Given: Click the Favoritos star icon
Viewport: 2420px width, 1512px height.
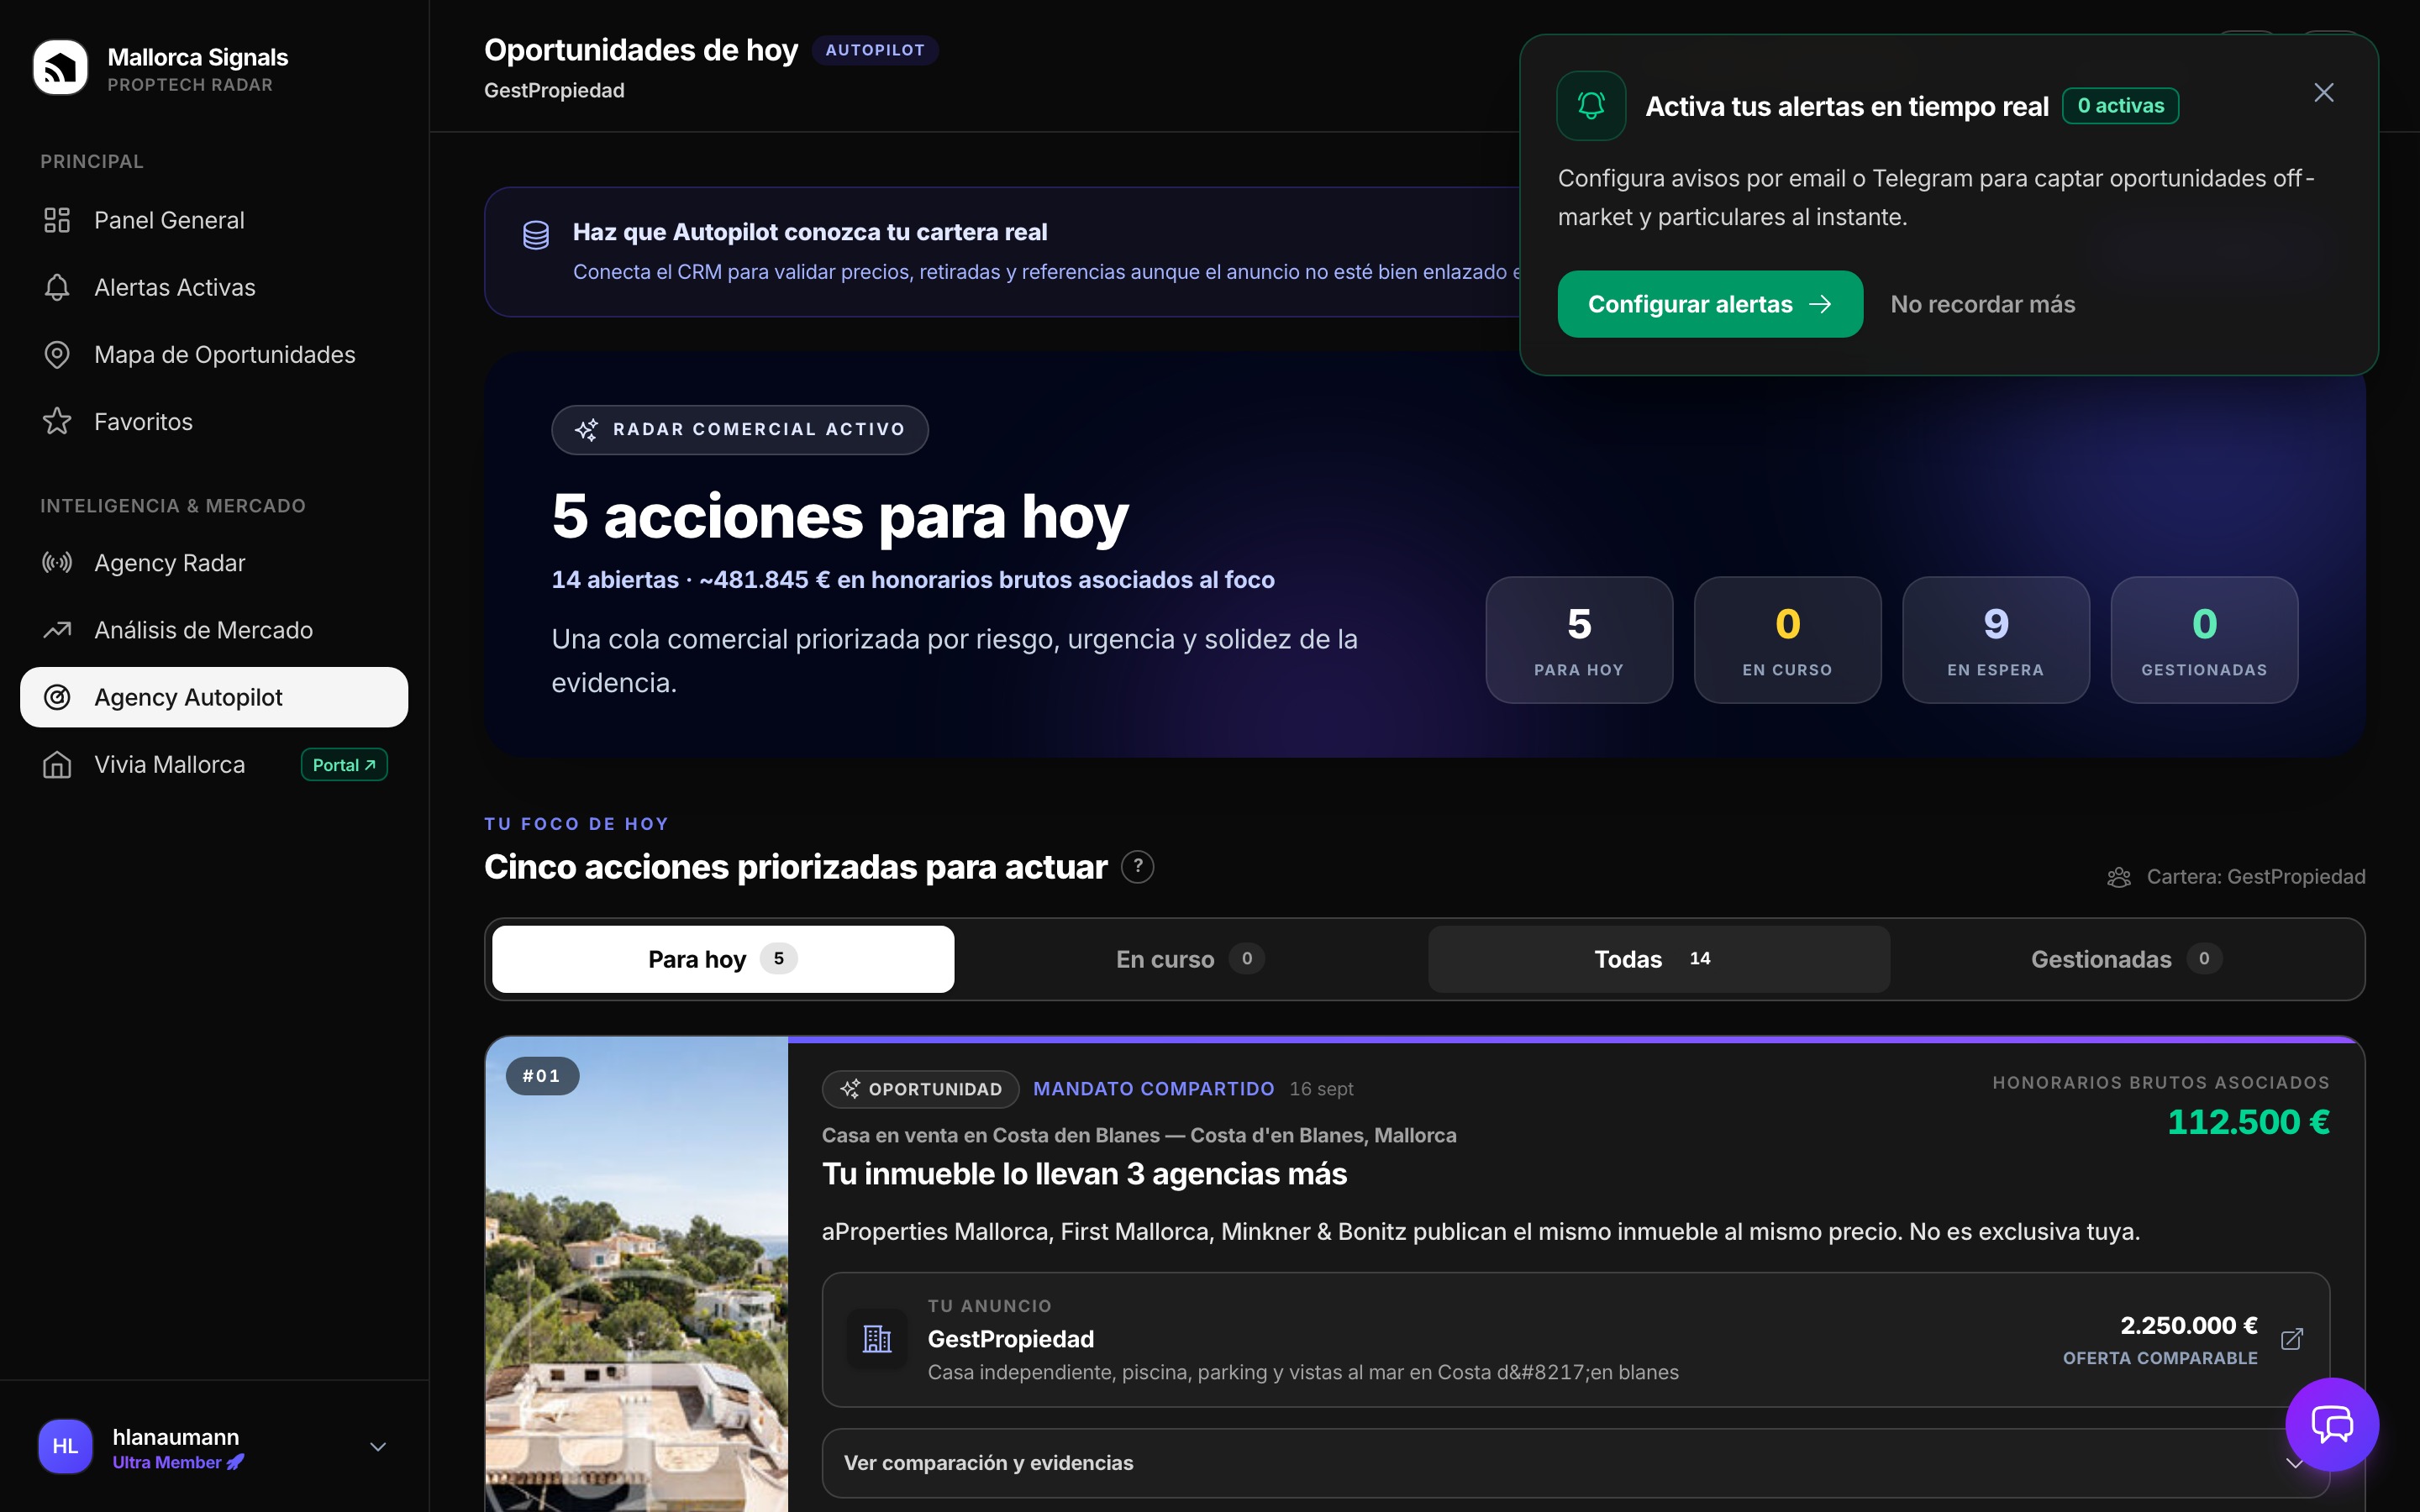Looking at the screenshot, I should pyautogui.click(x=57, y=422).
